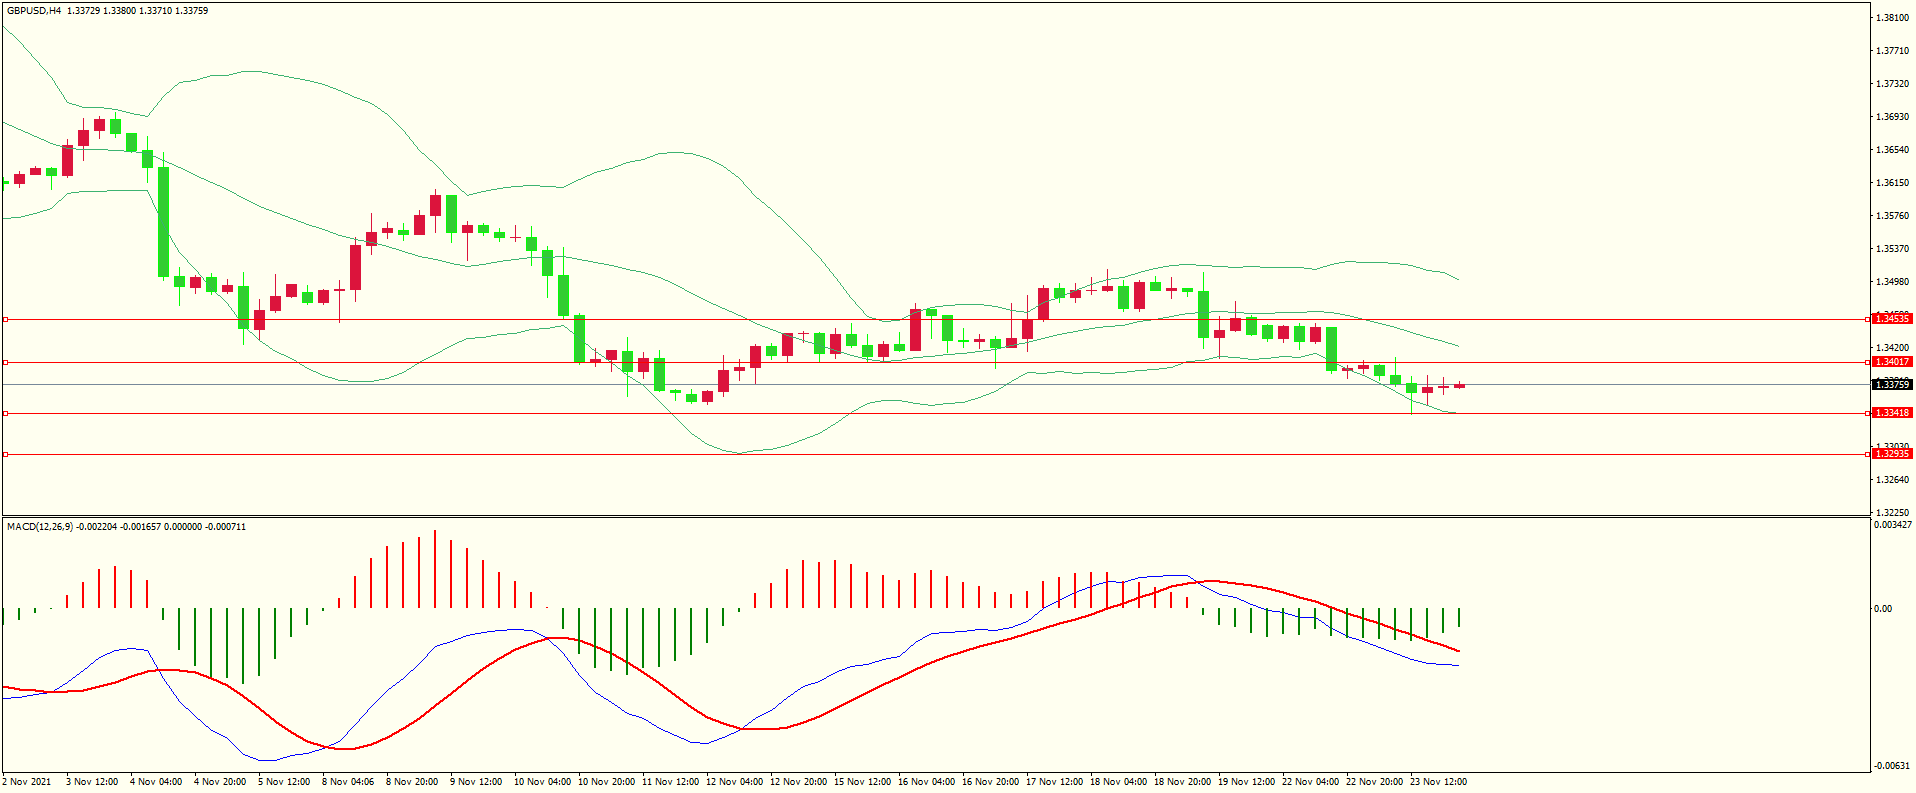This screenshot has height=793, width=1916.
Task: Click the 1.34535 horizontal line price tag
Action: 1892,319
